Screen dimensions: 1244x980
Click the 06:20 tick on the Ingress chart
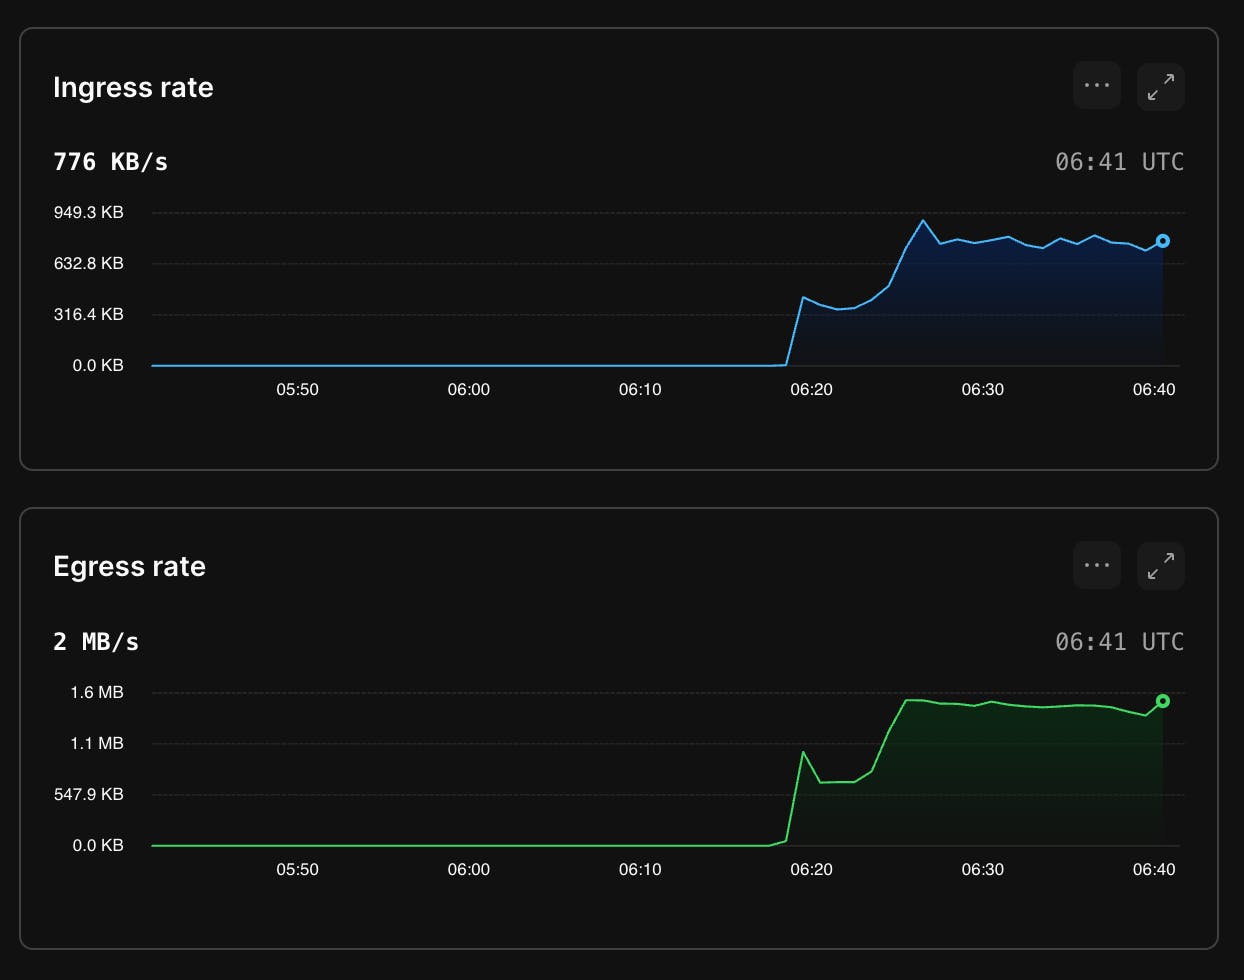[x=811, y=389]
